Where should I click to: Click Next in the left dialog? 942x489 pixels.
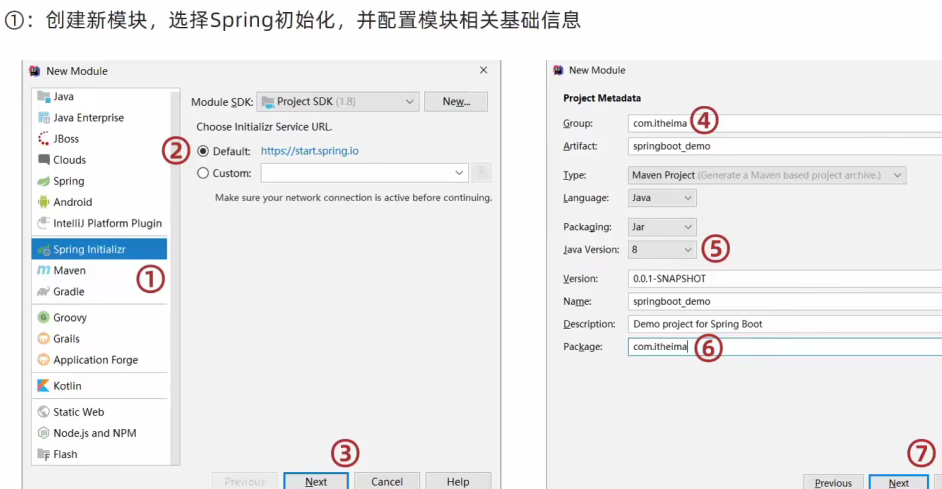coord(316,481)
